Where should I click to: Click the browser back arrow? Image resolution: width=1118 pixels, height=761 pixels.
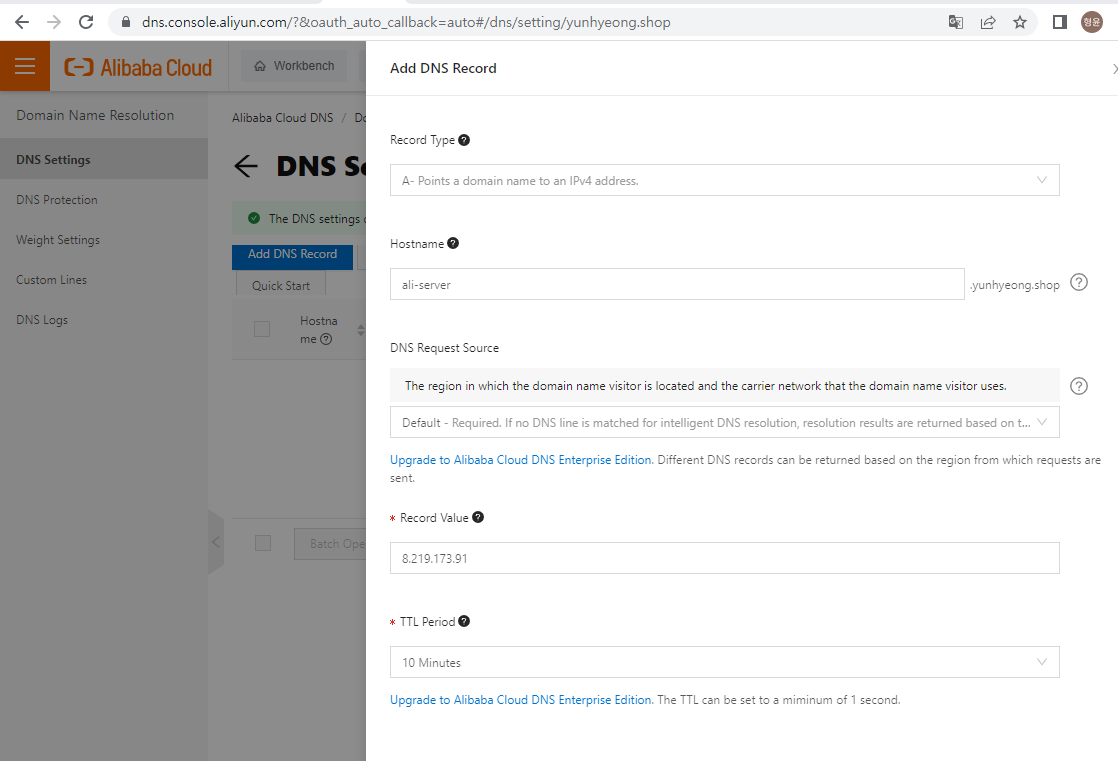coord(22,22)
